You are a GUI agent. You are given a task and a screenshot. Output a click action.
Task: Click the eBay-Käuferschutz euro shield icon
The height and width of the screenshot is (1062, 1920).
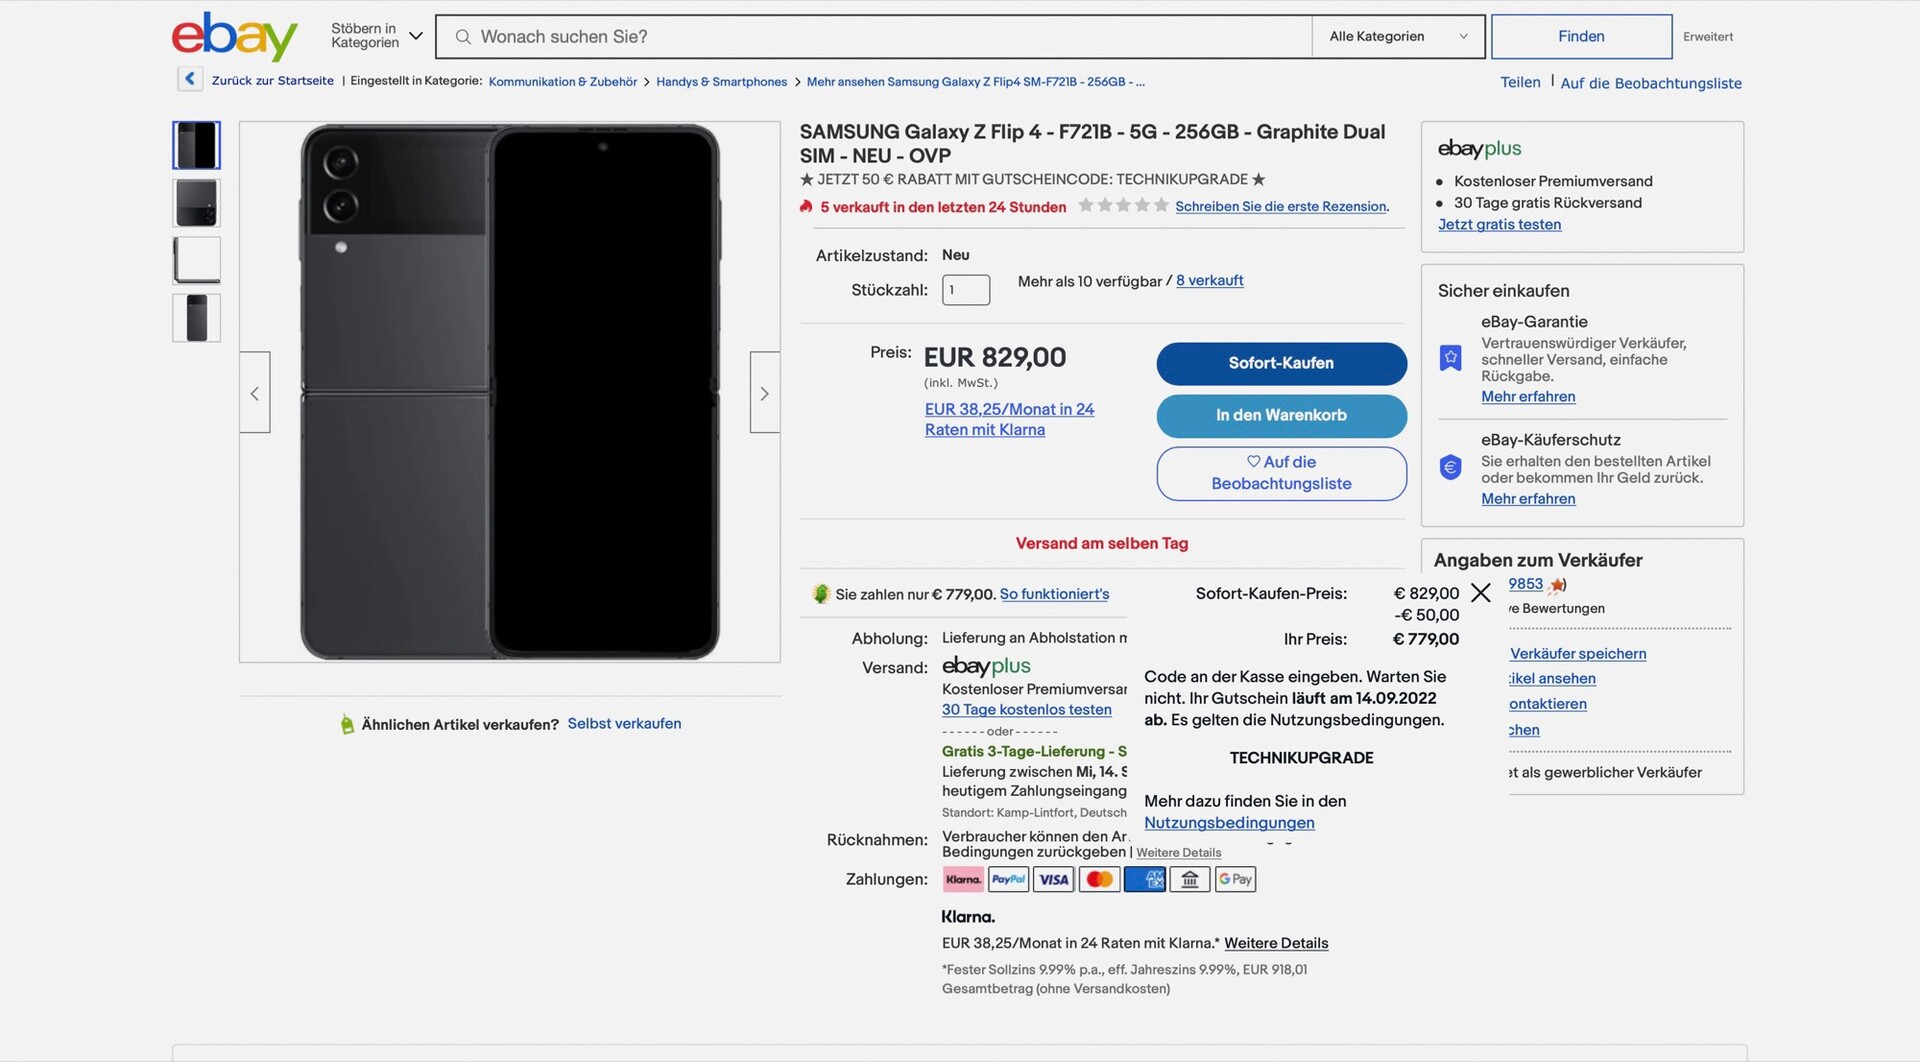pyautogui.click(x=1450, y=467)
